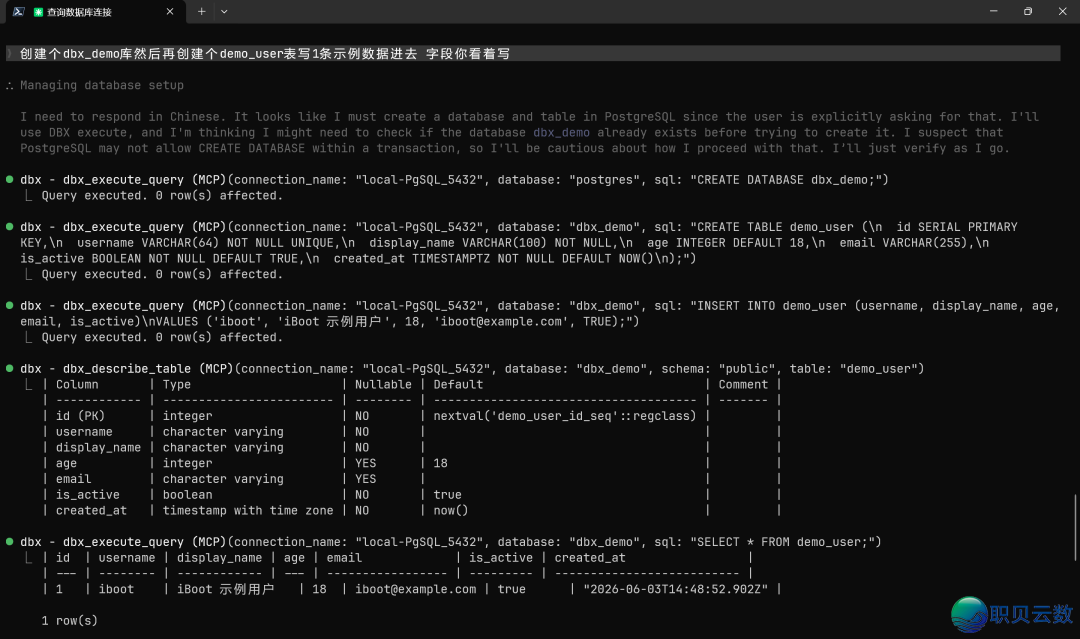Click the 'display_name' cell in describe table
Viewport: 1080px width, 639px height.
click(98, 448)
